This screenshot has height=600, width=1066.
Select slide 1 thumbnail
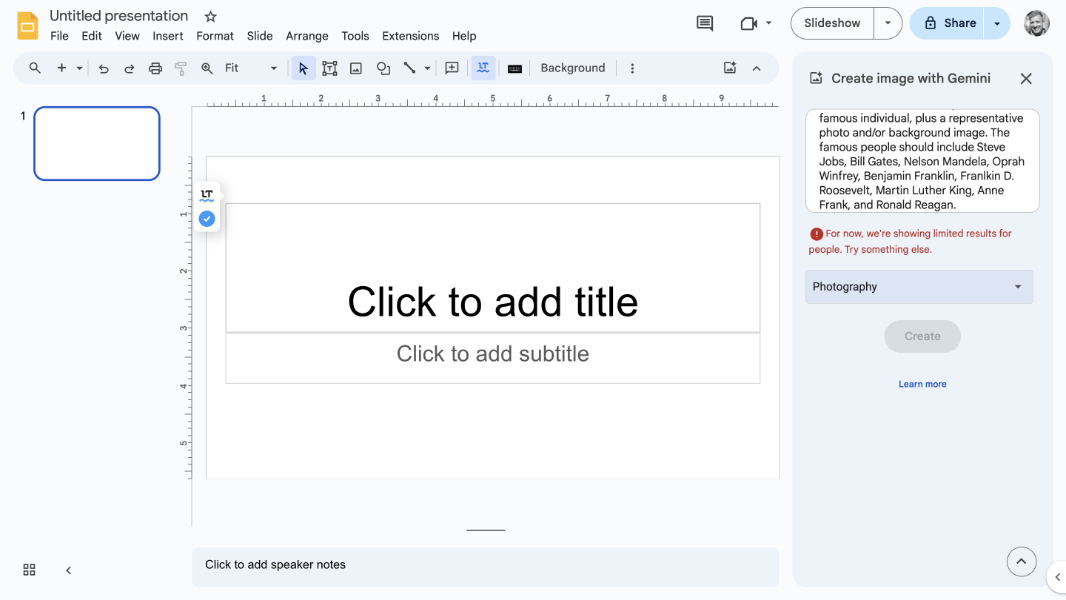97,143
